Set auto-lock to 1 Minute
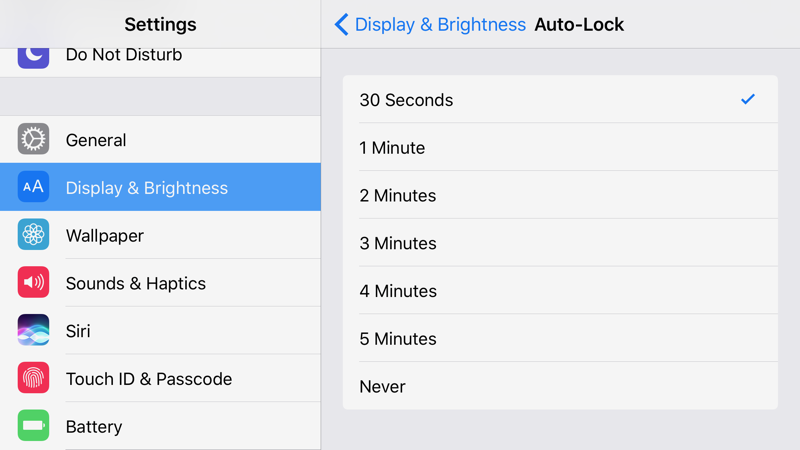Image resolution: width=800 pixels, height=450 pixels. tap(559, 148)
